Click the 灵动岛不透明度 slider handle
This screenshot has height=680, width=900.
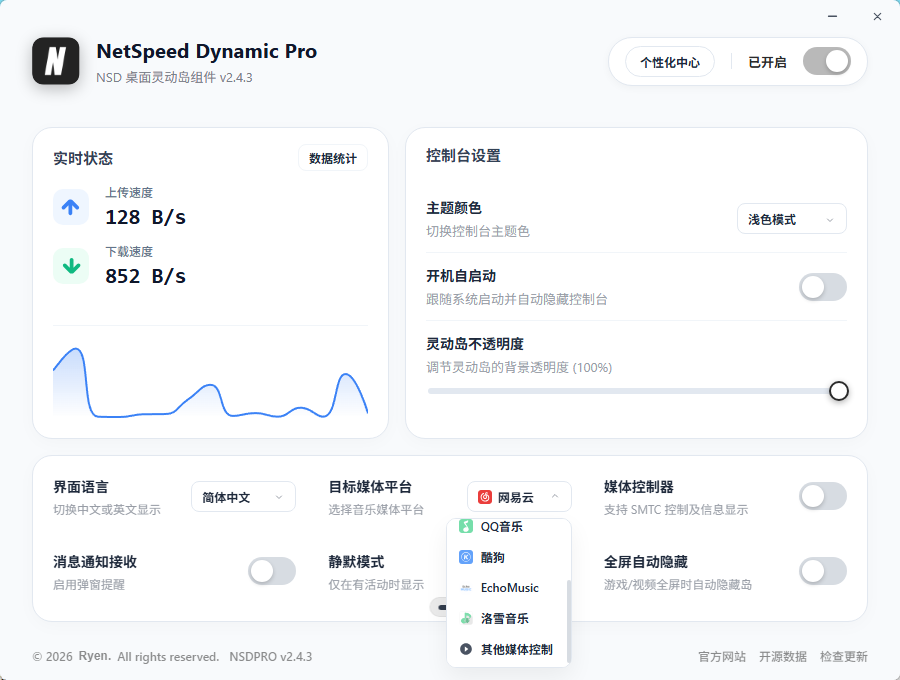coord(839,391)
